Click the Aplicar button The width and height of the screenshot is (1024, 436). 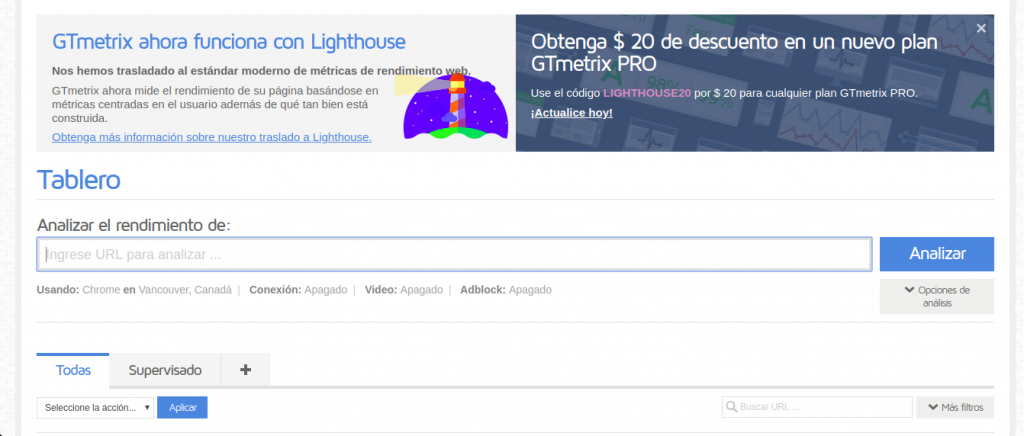coord(182,407)
